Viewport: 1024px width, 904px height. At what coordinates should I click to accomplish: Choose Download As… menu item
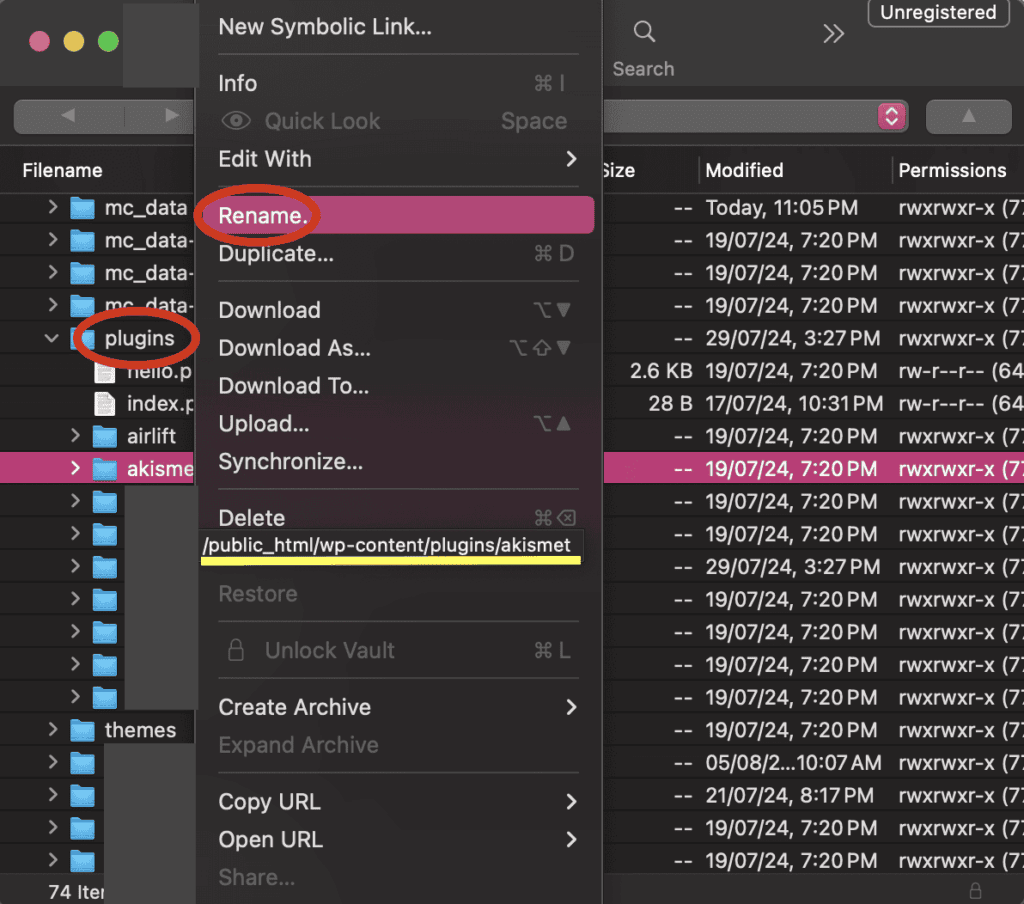click(x=398, y=348)
